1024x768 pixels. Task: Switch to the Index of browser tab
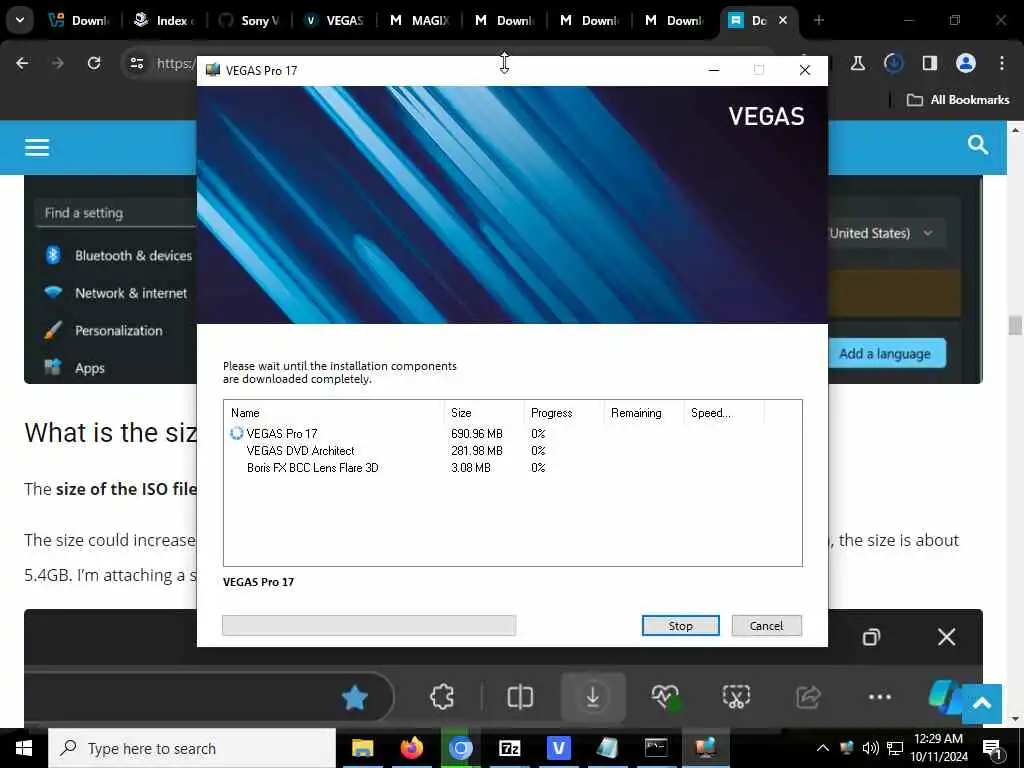165,20
